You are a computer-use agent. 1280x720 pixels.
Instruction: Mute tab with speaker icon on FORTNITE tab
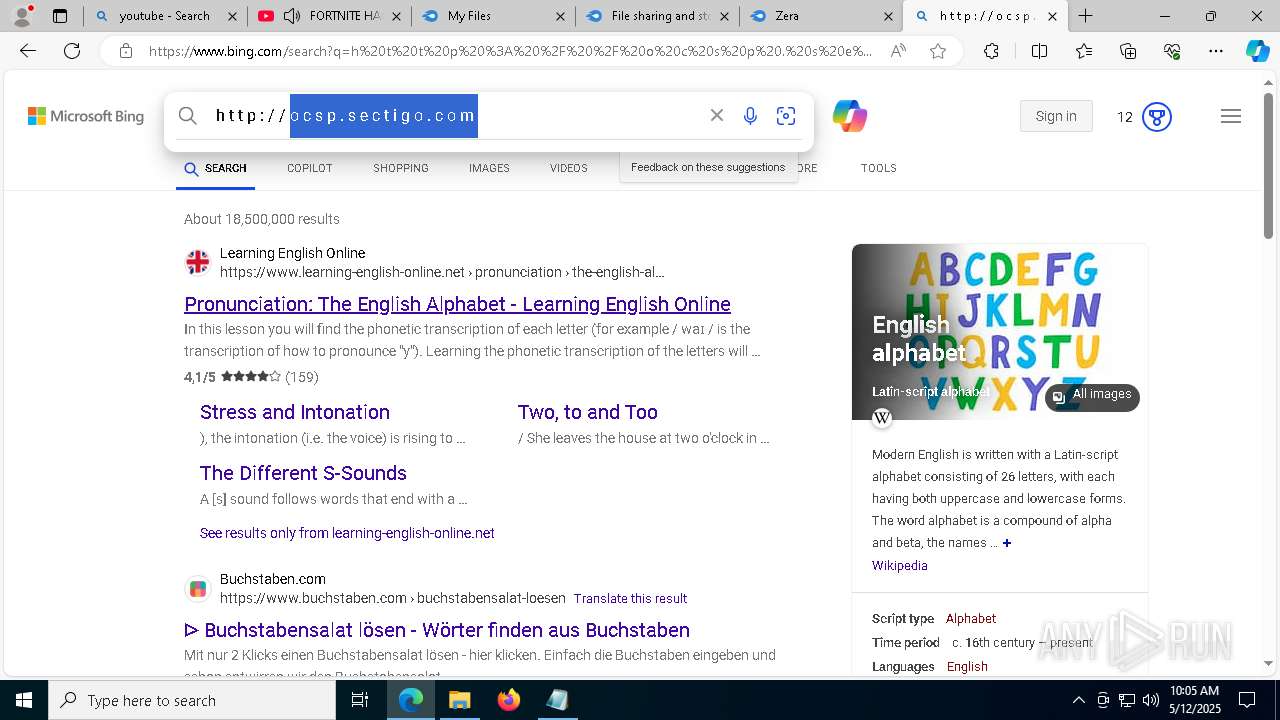[x=291, y=16]
